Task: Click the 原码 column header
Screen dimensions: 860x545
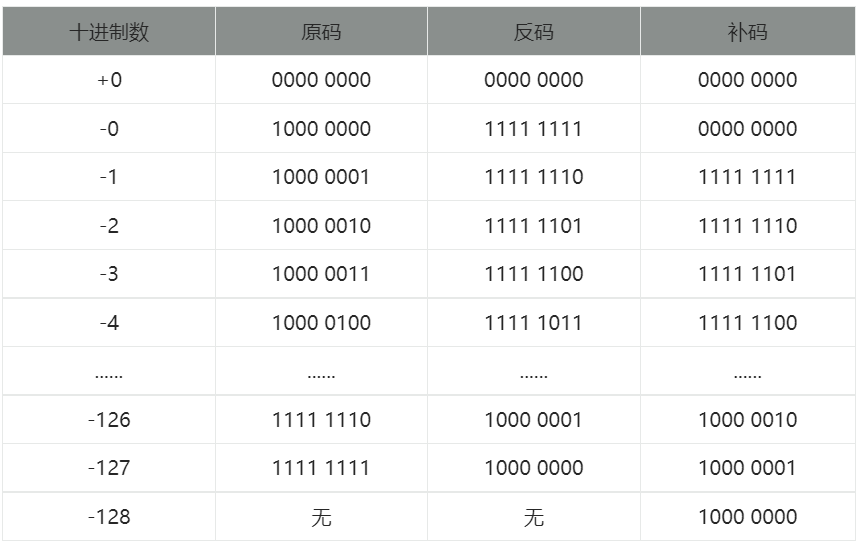Action: (321, 32)
